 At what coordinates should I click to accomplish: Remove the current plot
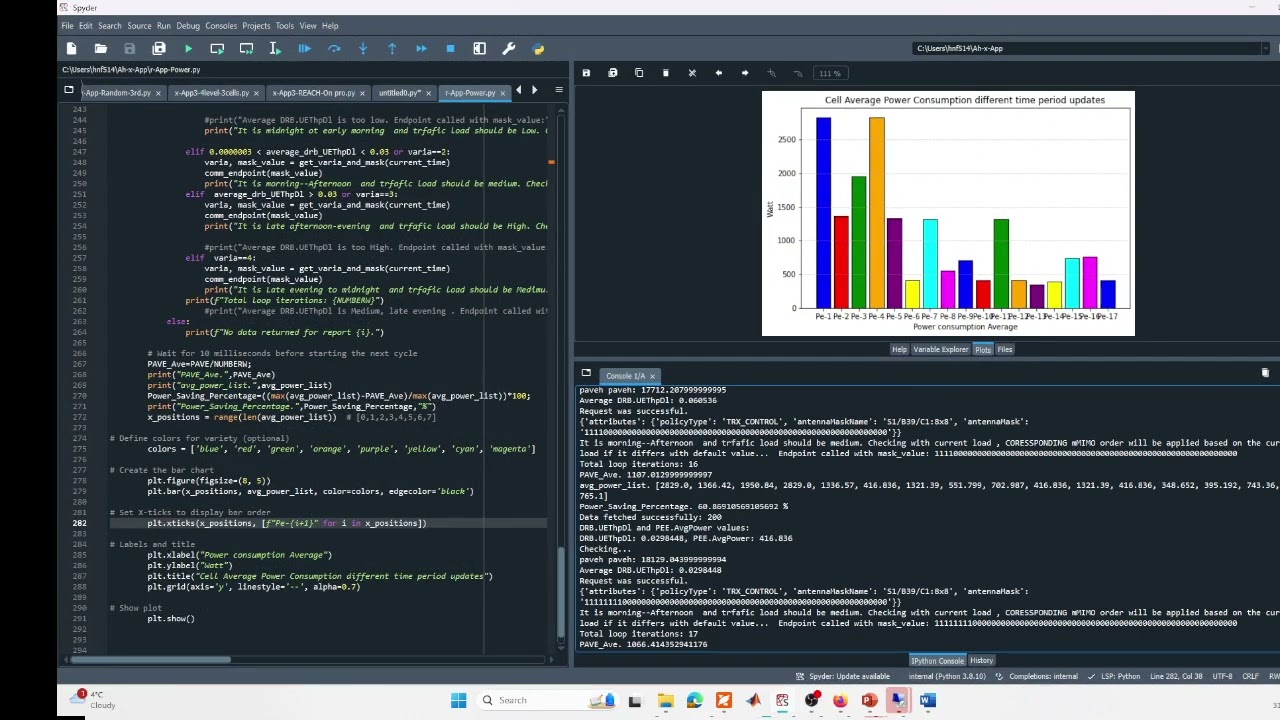pos(665,73)
